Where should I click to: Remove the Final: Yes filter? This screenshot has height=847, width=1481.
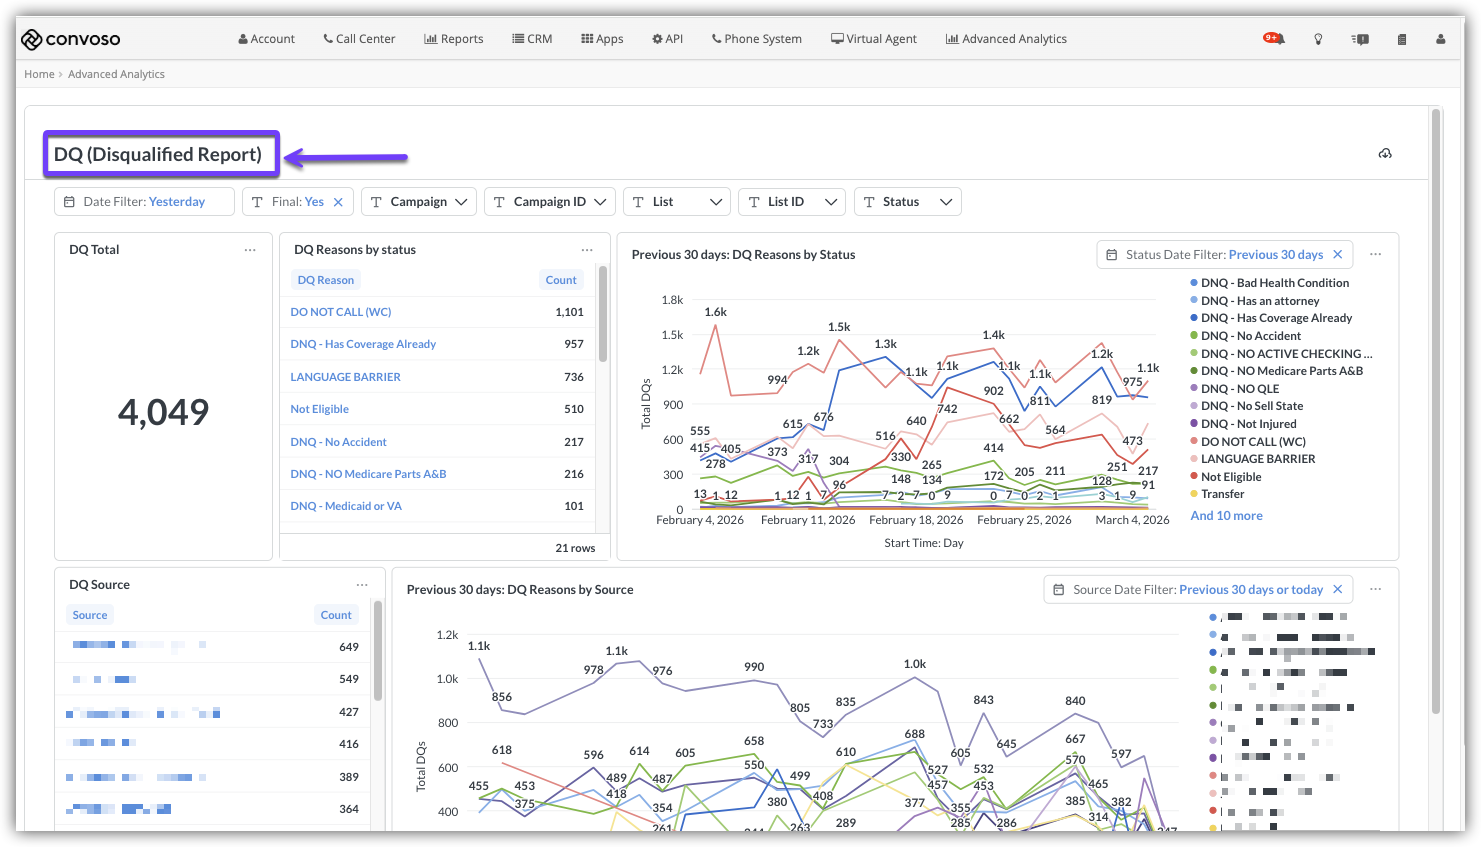tap(338, 202)
